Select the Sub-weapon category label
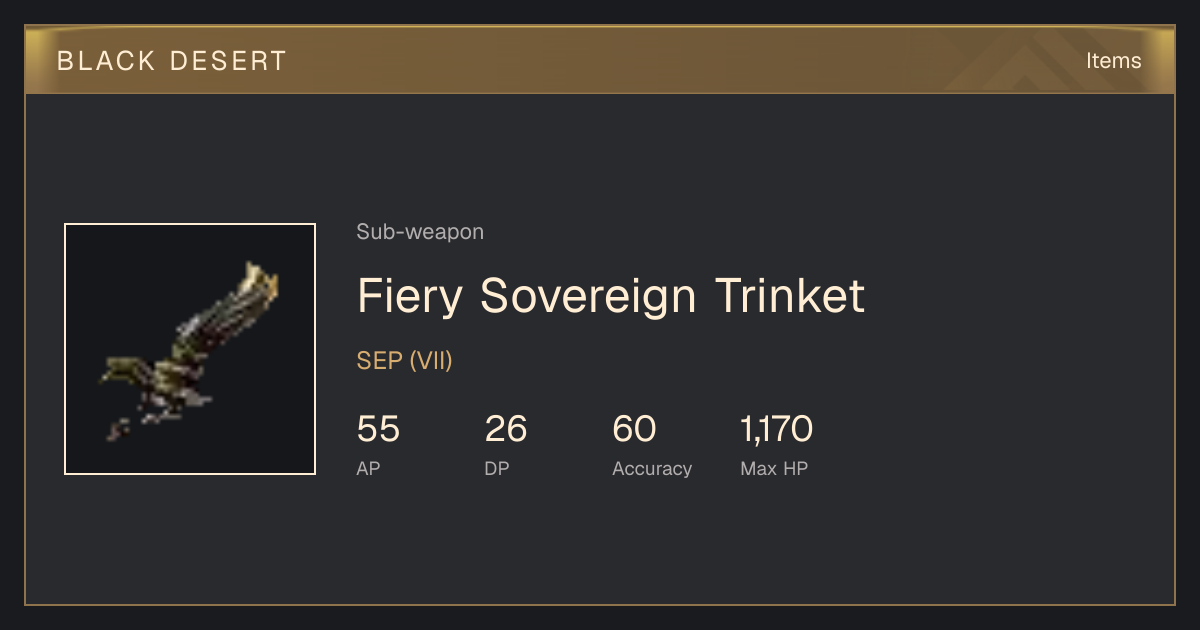 click(x=420, y=232)
